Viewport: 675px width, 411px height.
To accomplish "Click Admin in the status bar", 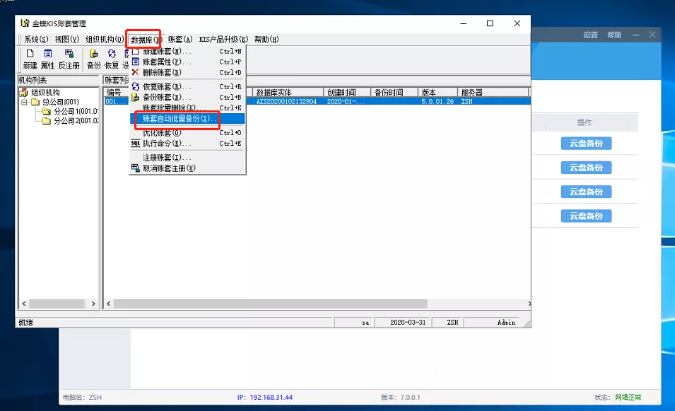I will (506, 322).
